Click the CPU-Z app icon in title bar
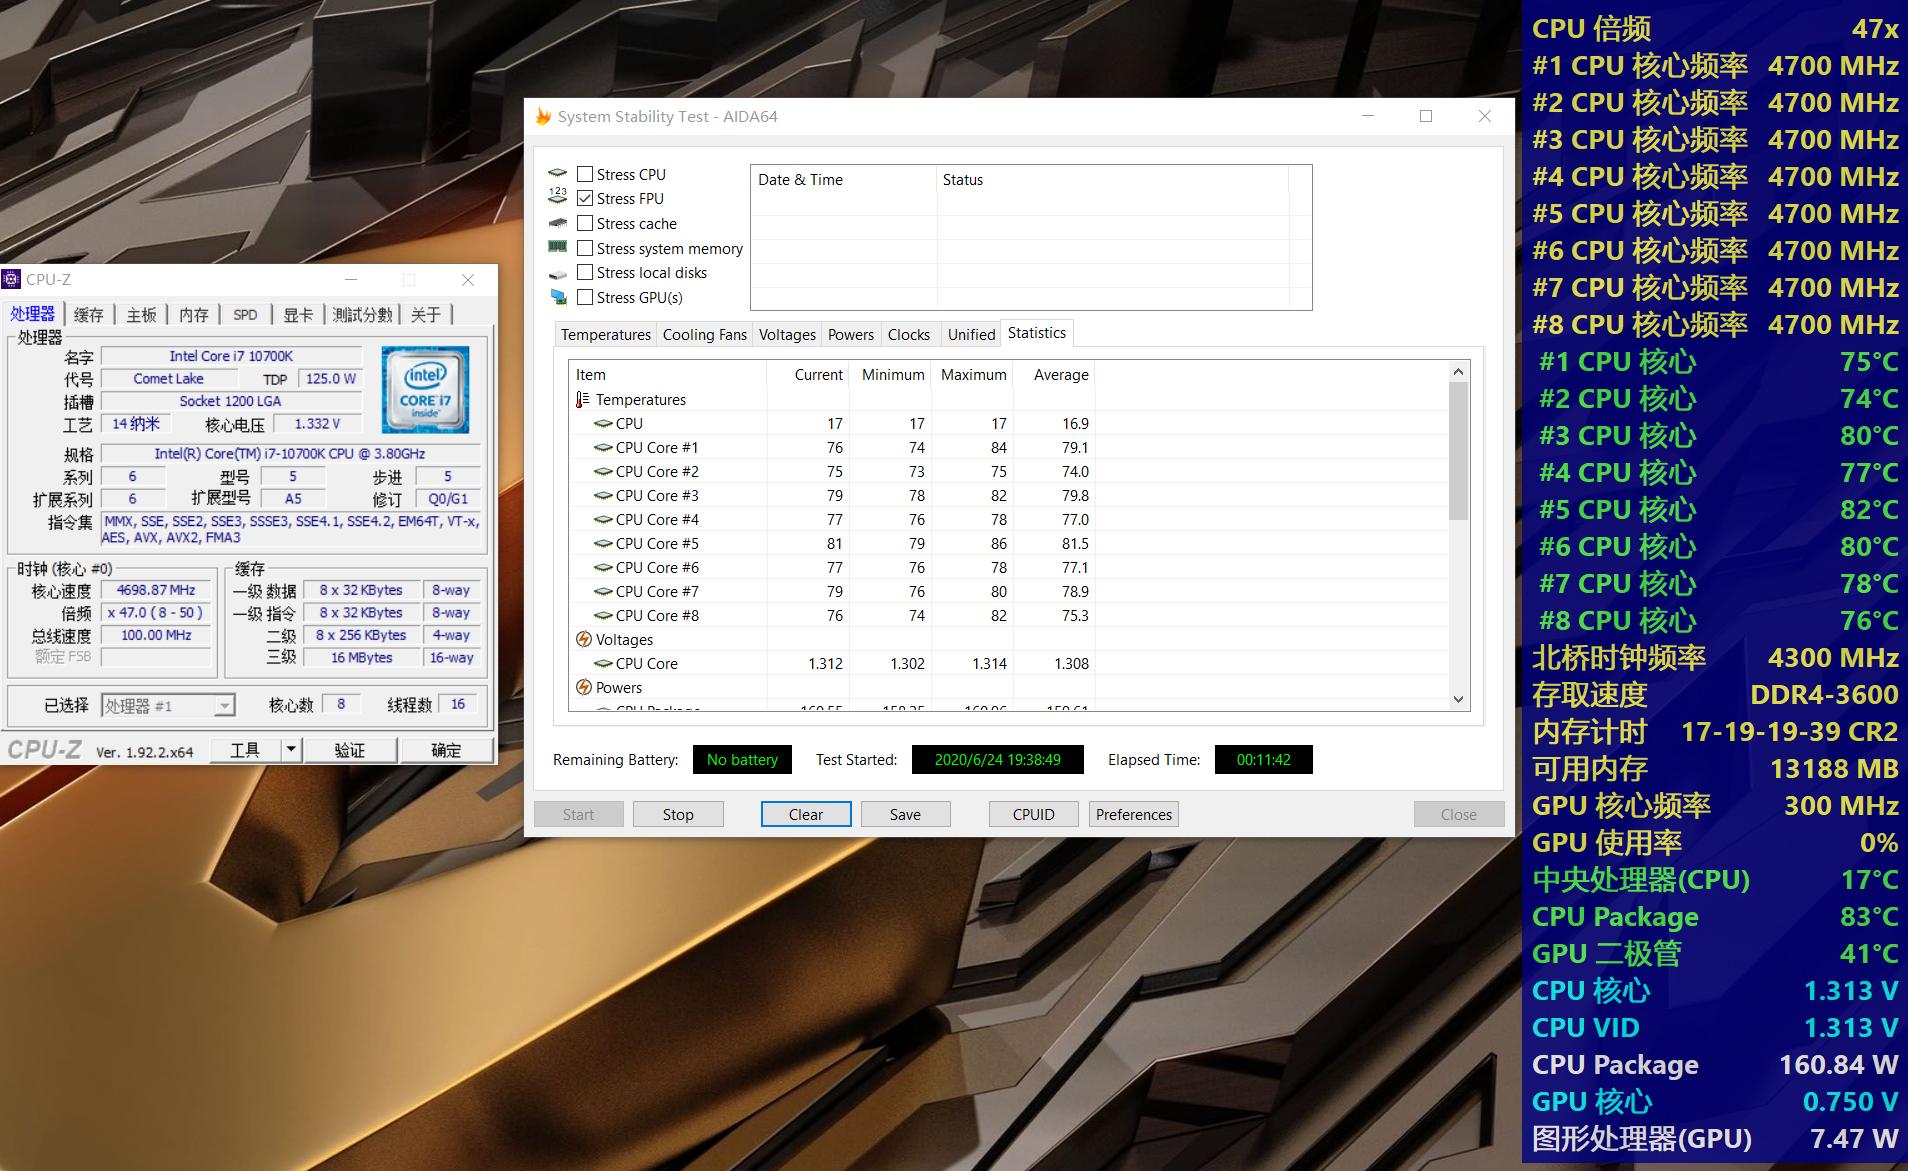 [12, 279]
